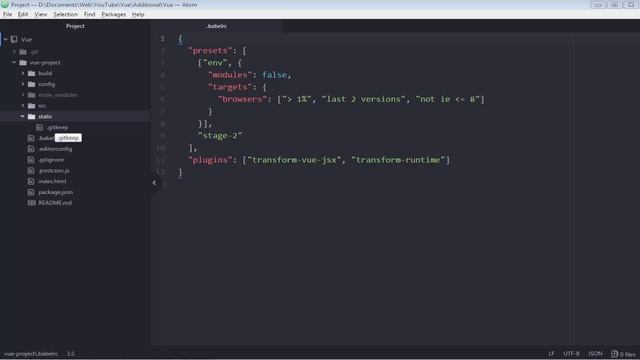The image size is (640, 360).
Task: Click the "browsers" key in editor
Action: [242, 99]
